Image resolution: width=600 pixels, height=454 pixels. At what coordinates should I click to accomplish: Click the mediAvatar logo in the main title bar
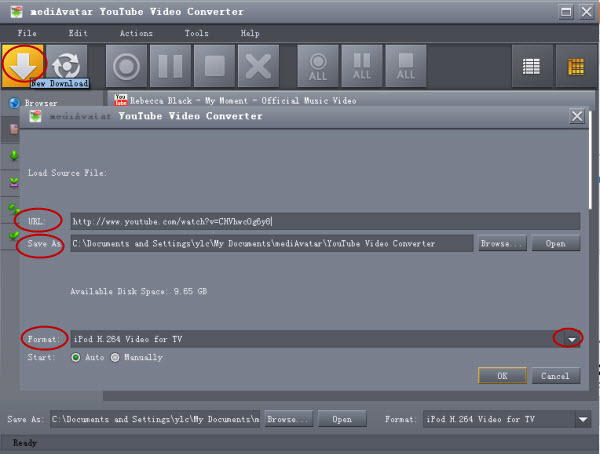click(16, 11)
